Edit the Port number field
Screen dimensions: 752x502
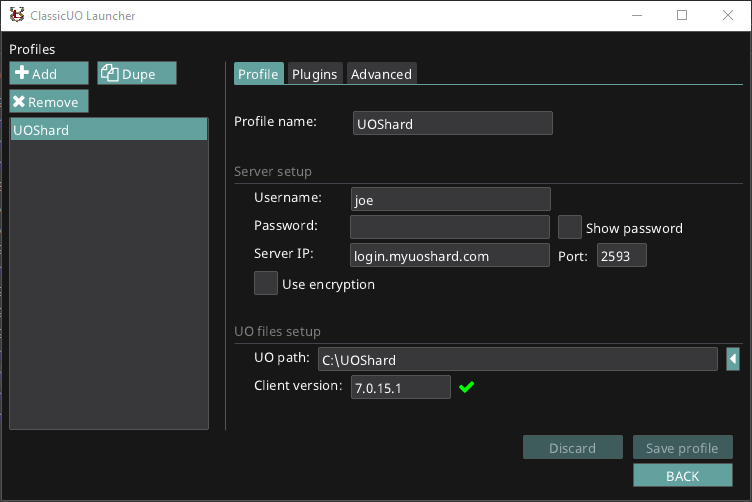pos(622,255)
